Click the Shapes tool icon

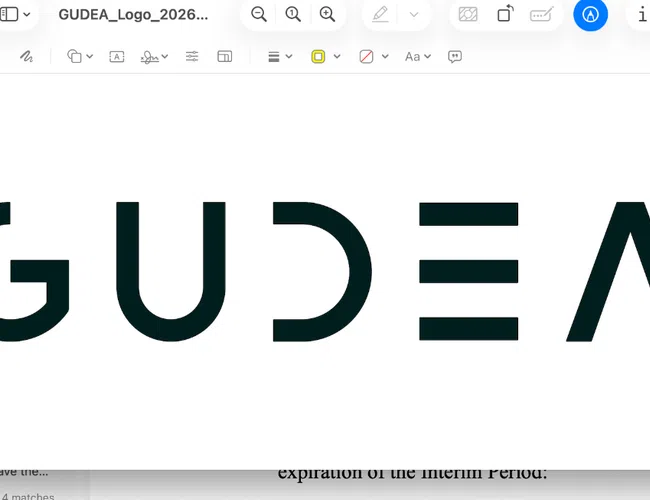(74, 56)
